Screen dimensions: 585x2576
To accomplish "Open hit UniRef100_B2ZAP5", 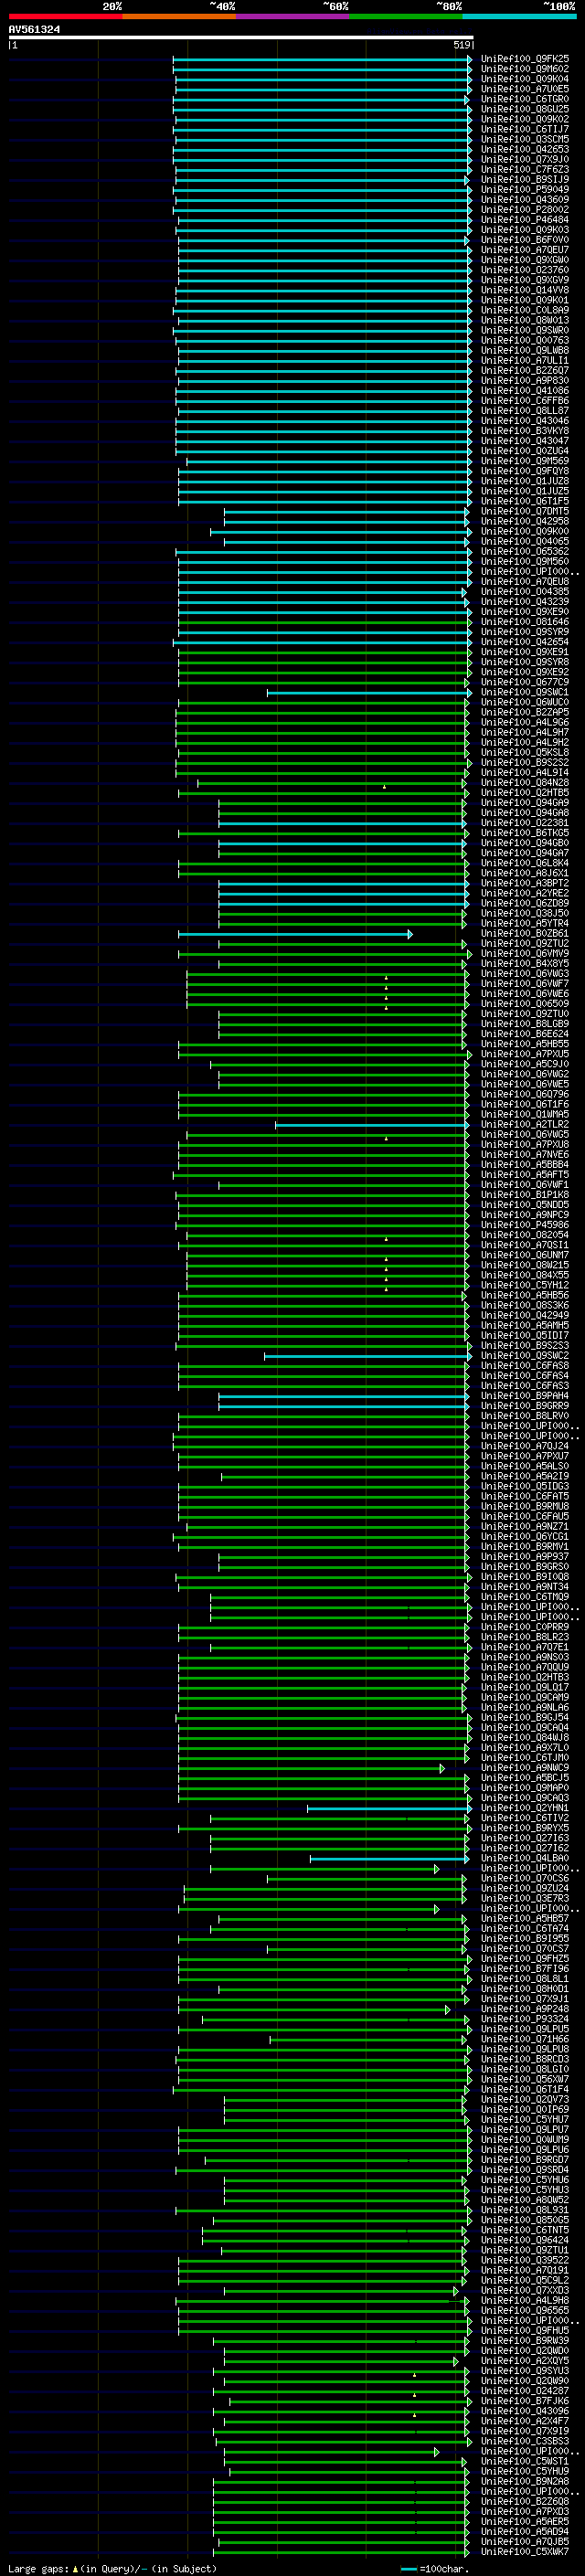I will (x=525, y=712).
